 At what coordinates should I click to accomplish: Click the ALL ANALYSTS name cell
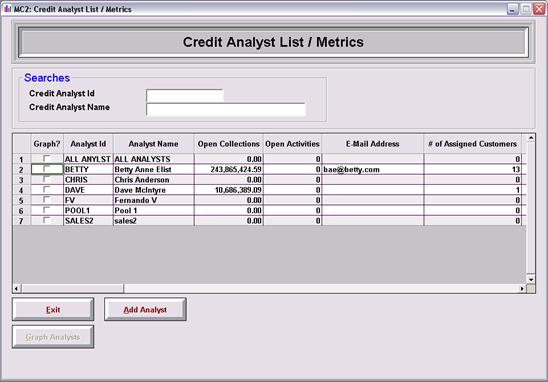click(153, 159)
